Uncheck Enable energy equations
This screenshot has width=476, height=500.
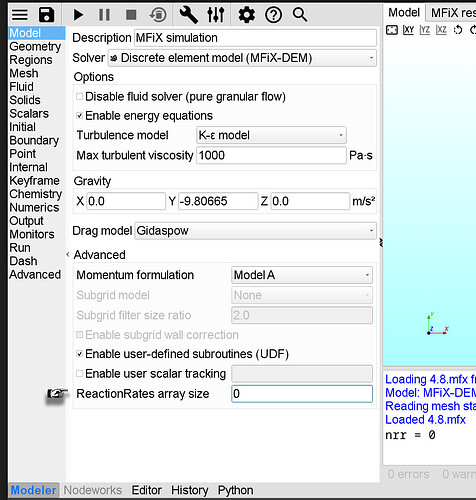(79, 116)
